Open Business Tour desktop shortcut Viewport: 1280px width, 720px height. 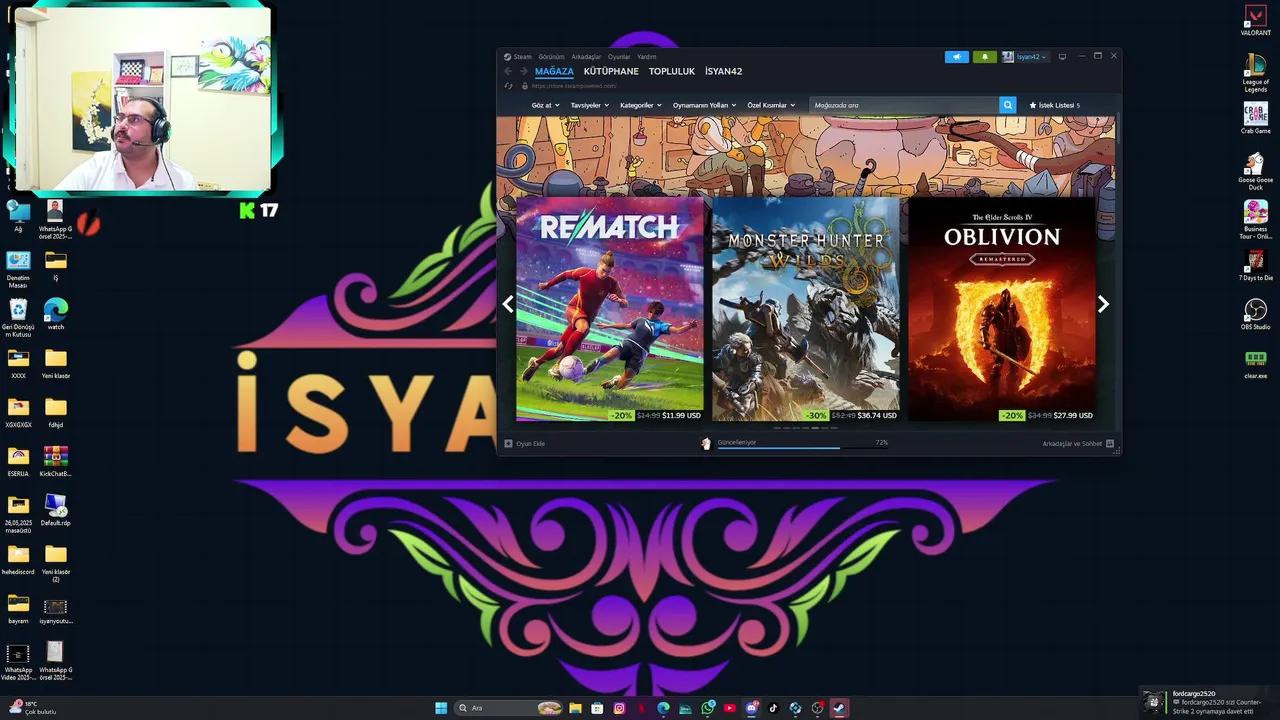pos(1255,219)
